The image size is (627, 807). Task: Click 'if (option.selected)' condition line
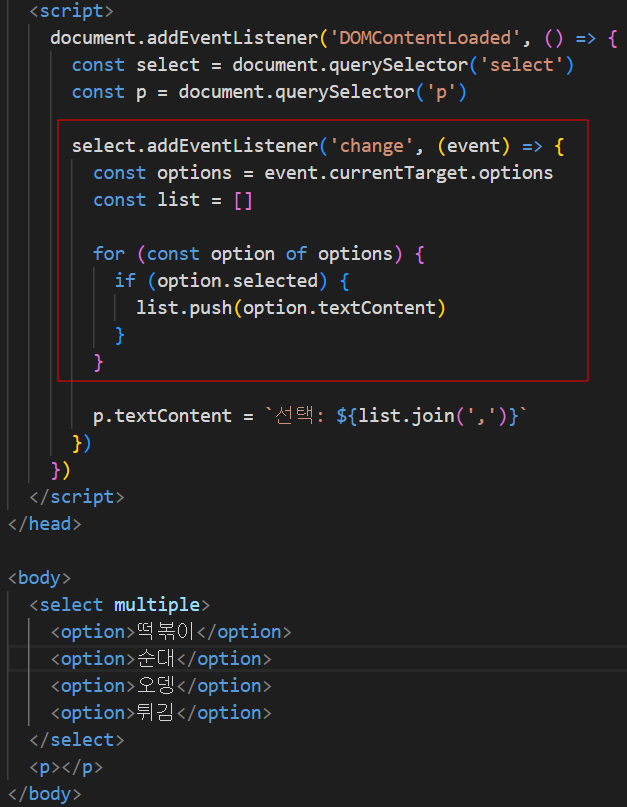click(232, 281)
